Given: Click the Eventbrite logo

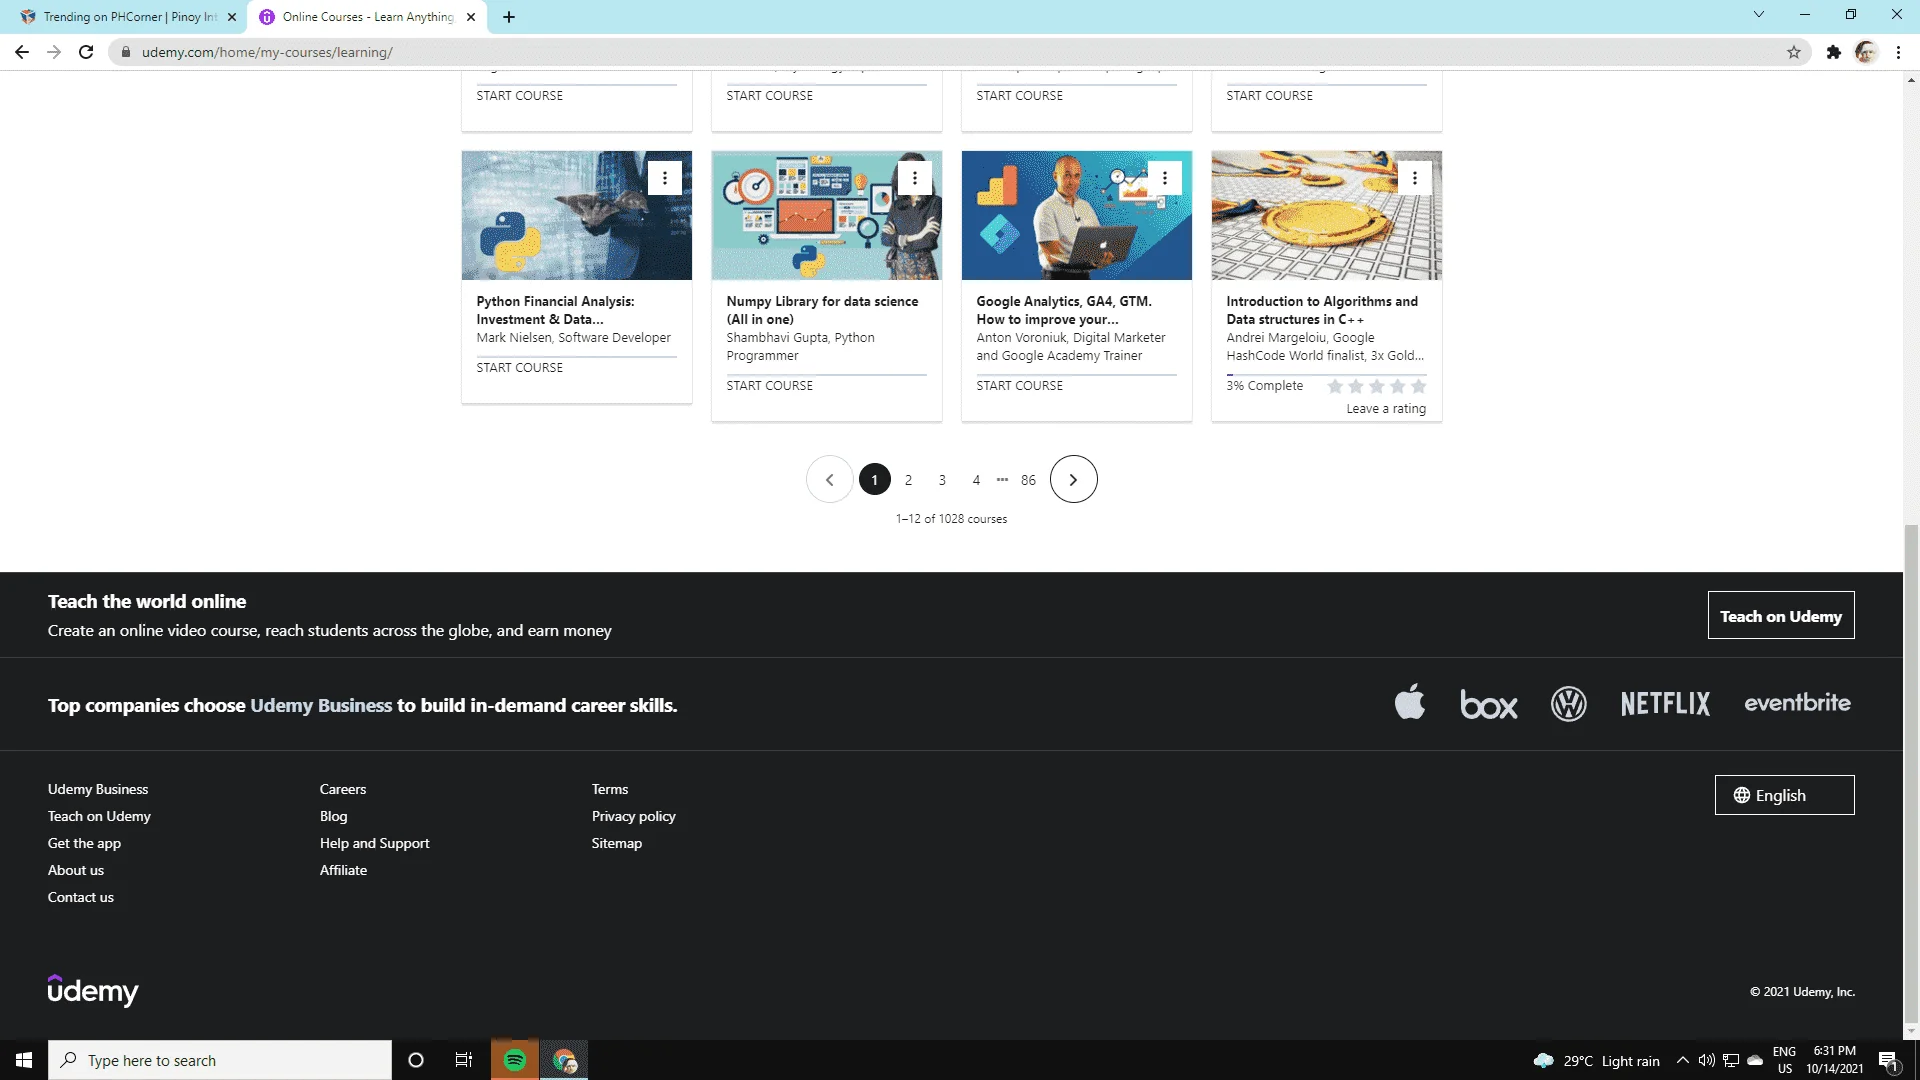Looking at the screenshot, I should click(x=1798, y=703).
